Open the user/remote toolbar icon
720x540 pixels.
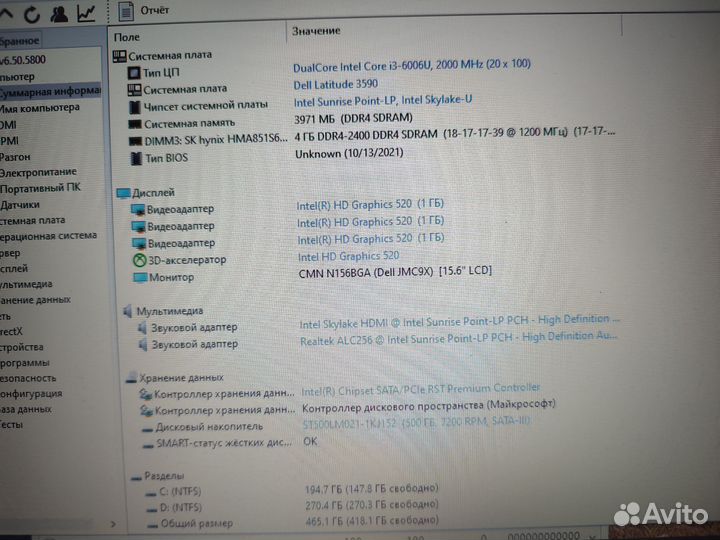pyautogui.click(x=59, y=13)
